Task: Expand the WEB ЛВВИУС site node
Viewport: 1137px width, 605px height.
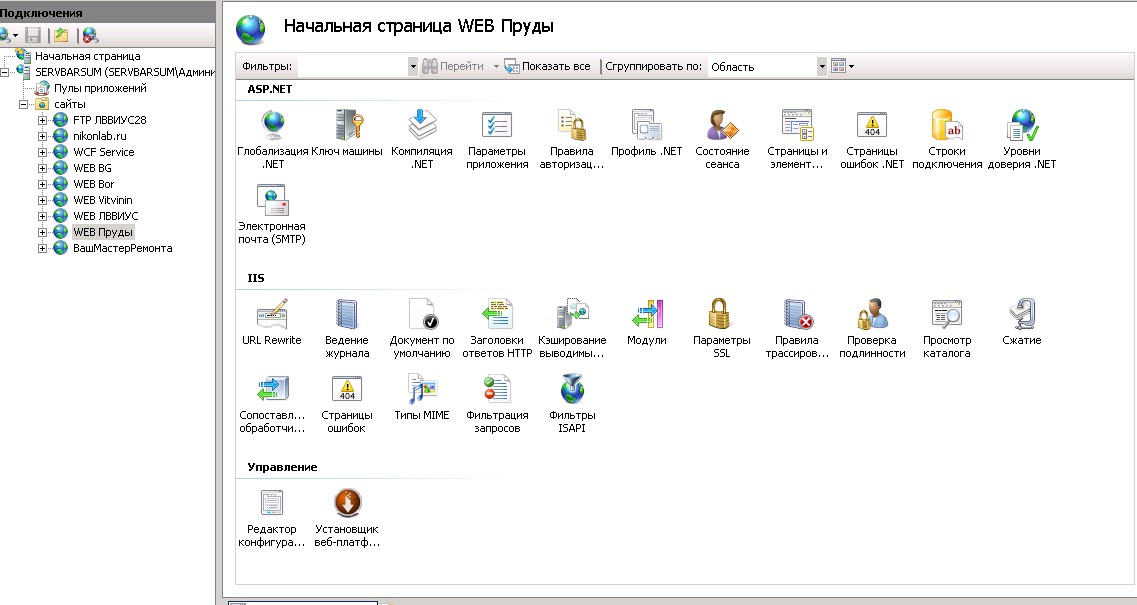Action: click(x=42, y=216)
